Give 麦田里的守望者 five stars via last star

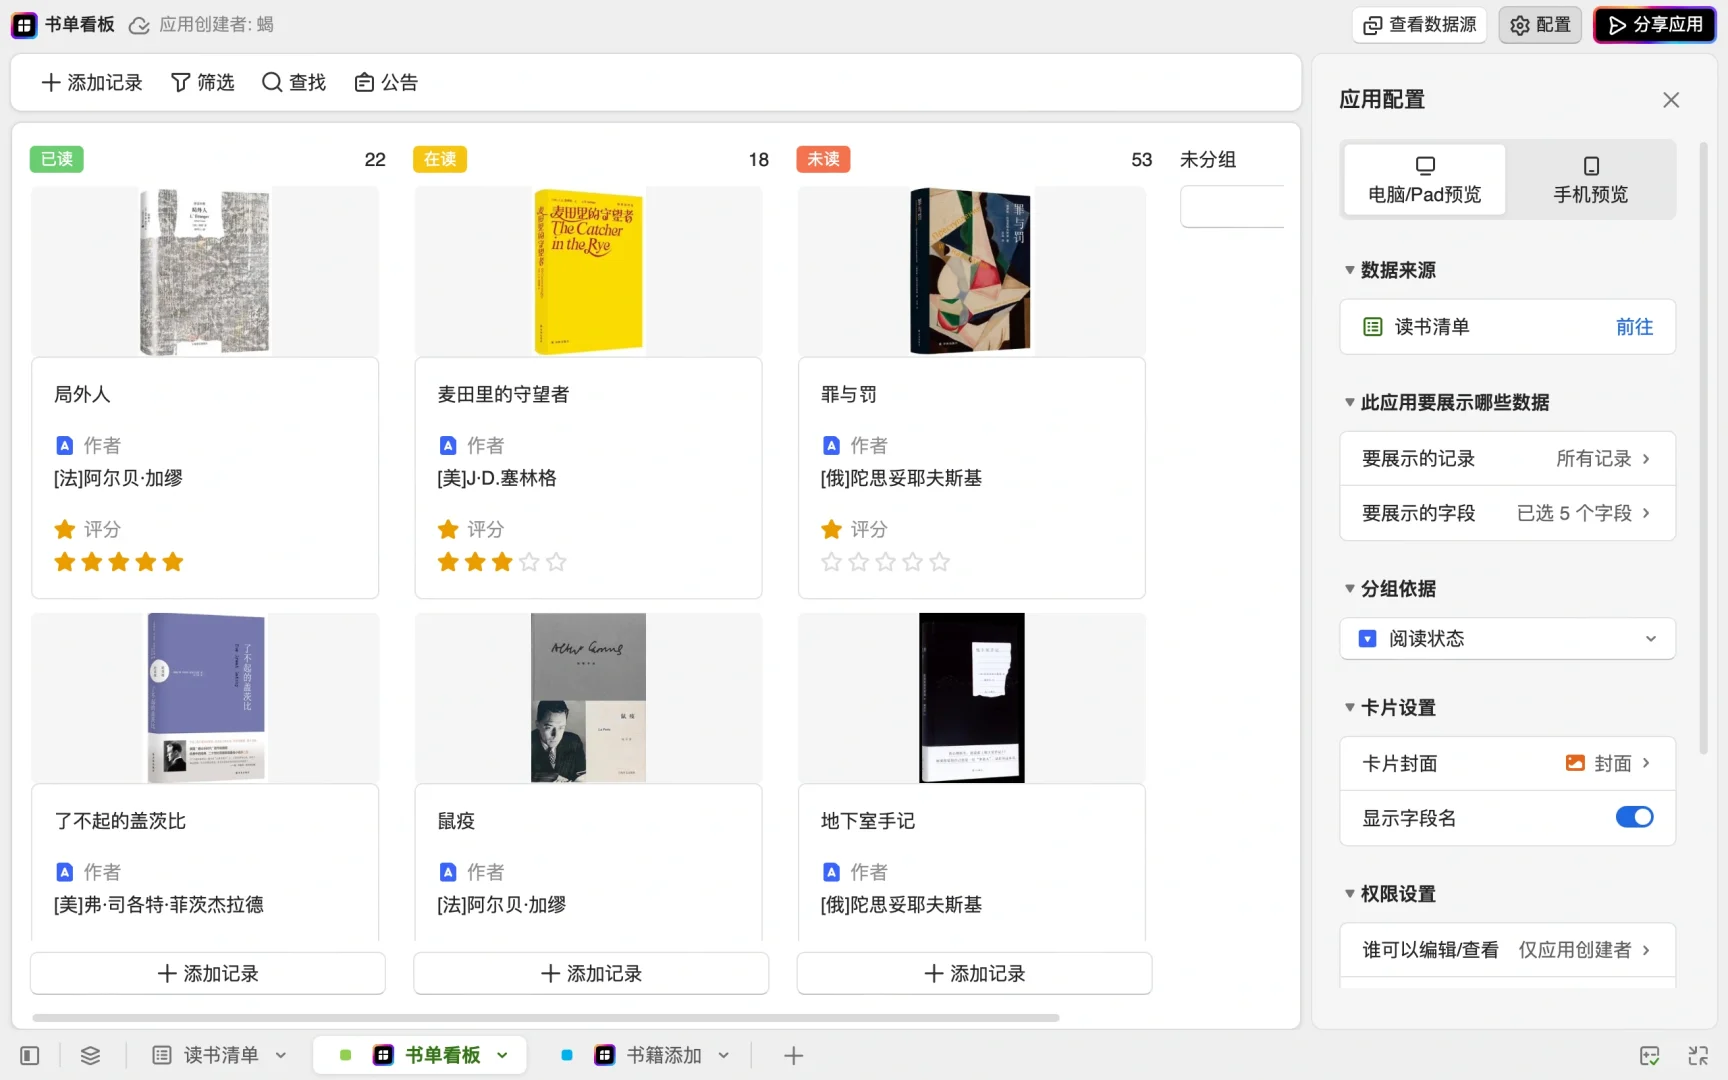[556, 562]
